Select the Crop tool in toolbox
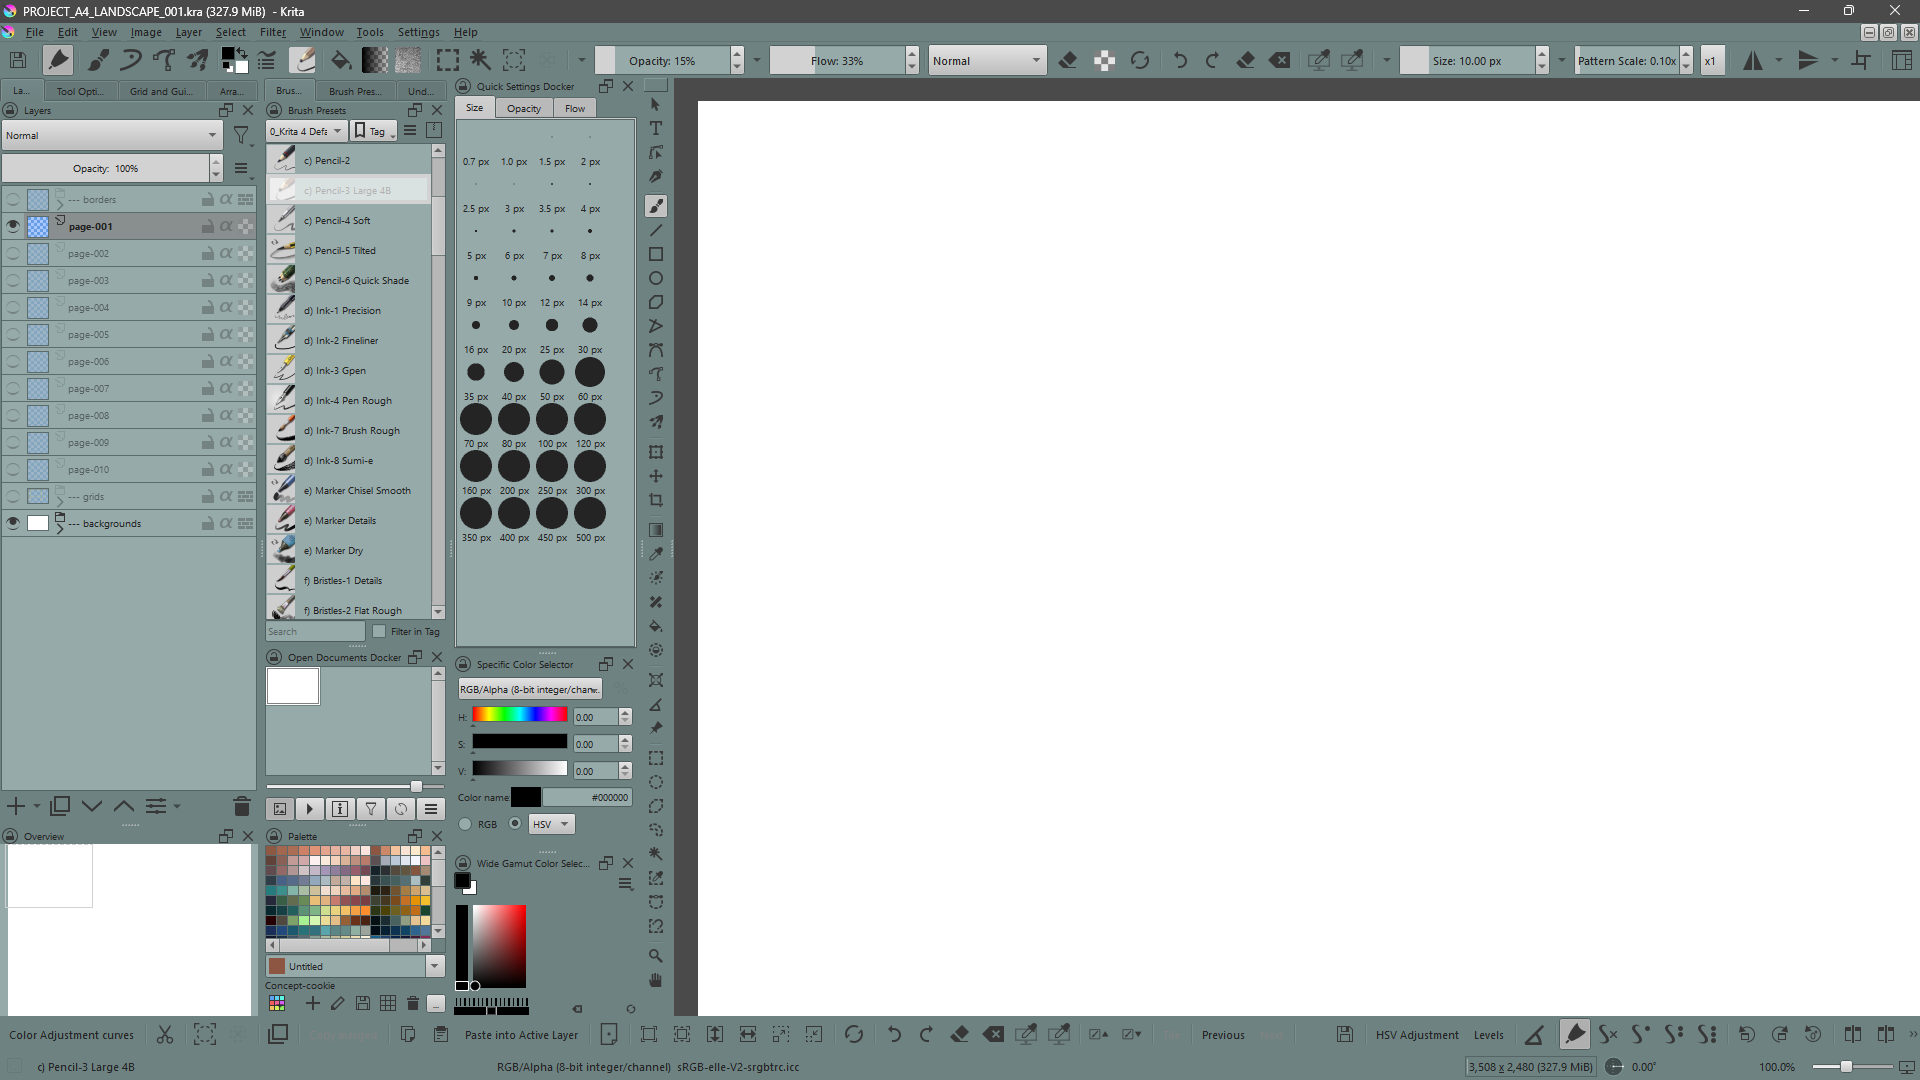Image resolution: width=1920 pixels, height=1080 pixels. click(x=656, y=500)
